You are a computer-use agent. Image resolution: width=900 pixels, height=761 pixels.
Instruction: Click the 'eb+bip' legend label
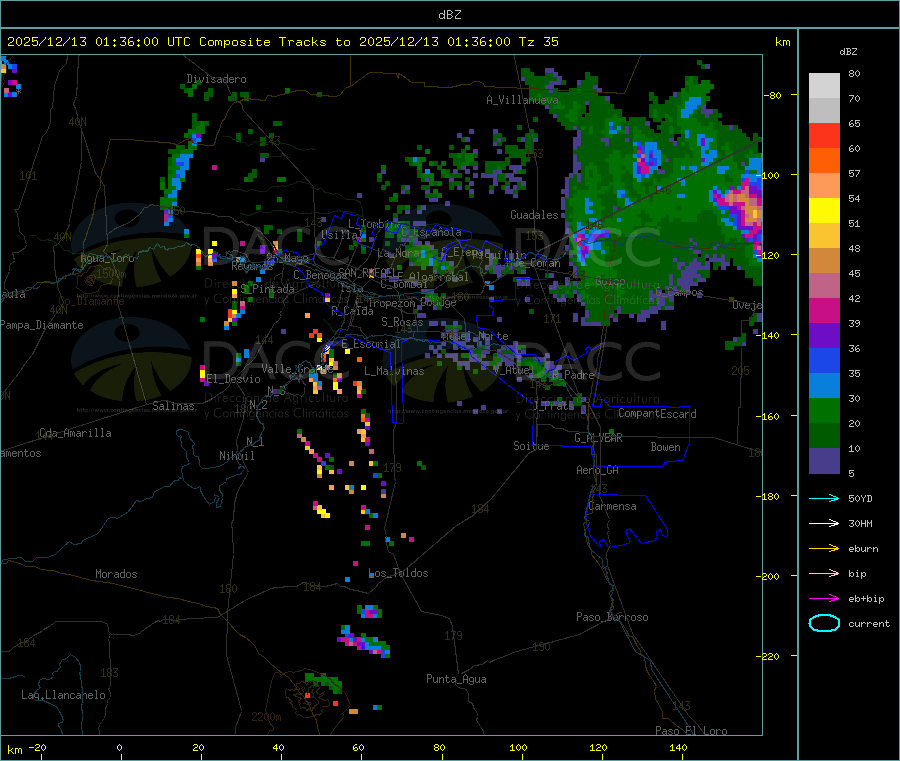pos(867,599)
